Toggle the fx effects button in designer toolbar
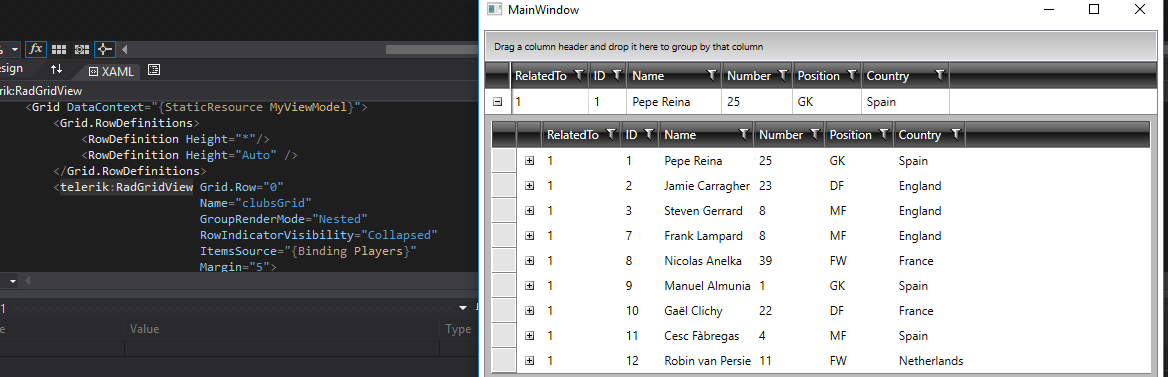 point(36,49)
